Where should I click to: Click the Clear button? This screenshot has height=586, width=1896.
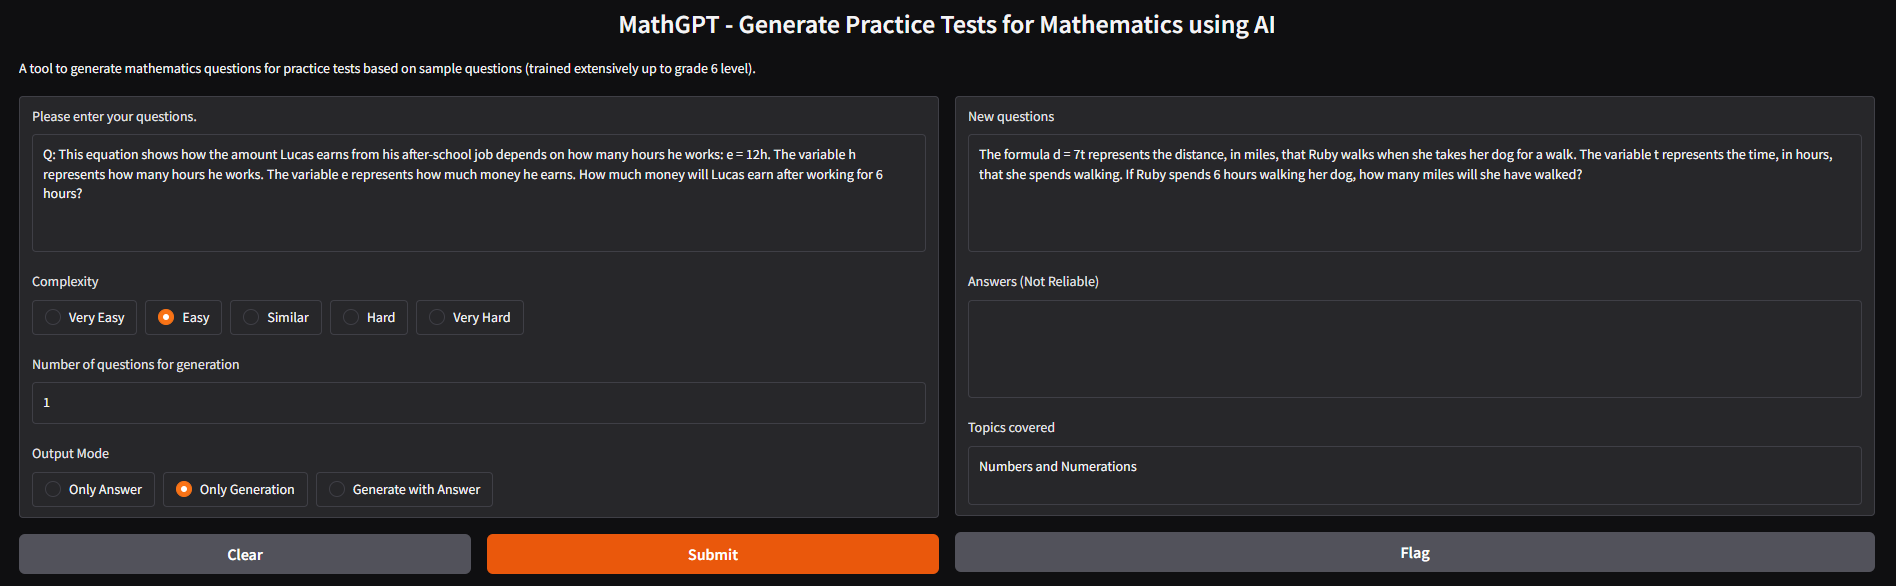(245, 554)
